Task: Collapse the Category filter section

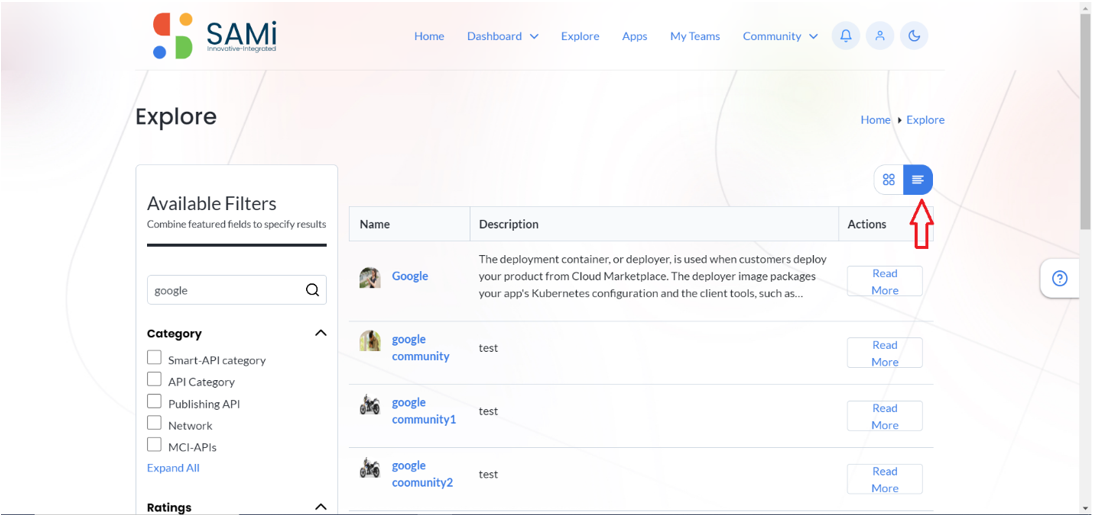Action: (320, 333)
